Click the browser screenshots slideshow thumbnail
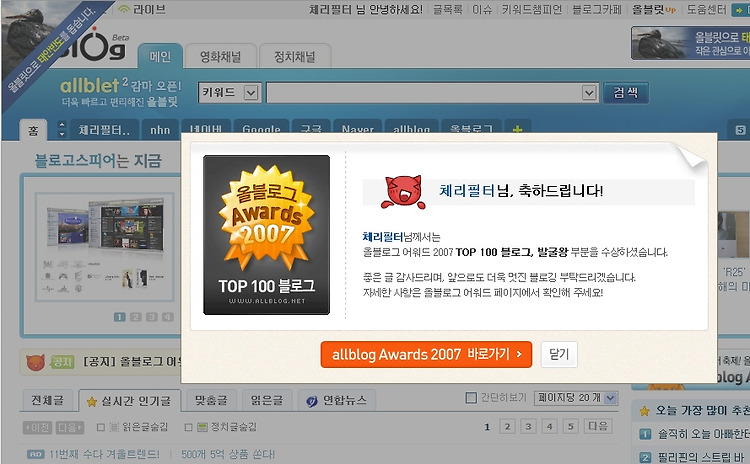750x464 pixels. point(104,246)
